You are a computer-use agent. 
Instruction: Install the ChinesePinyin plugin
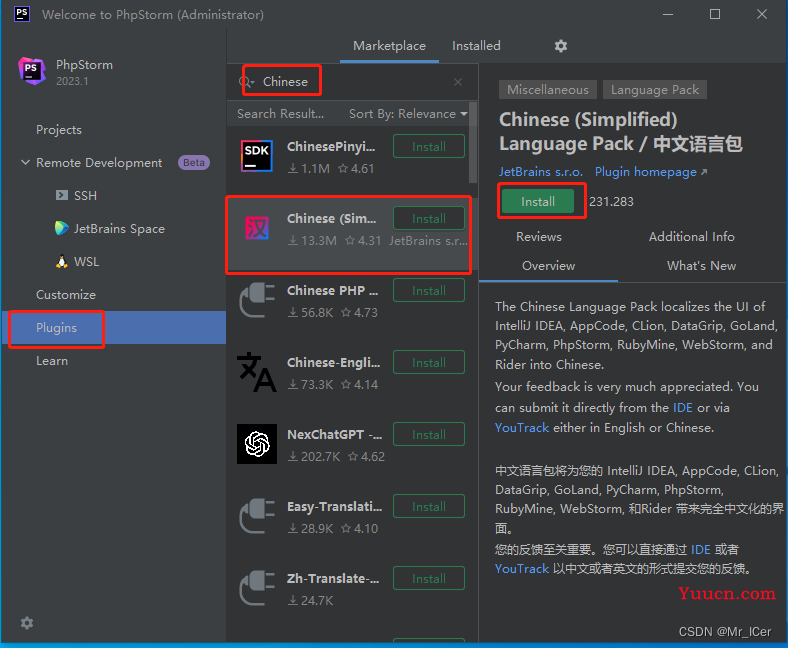429,146
